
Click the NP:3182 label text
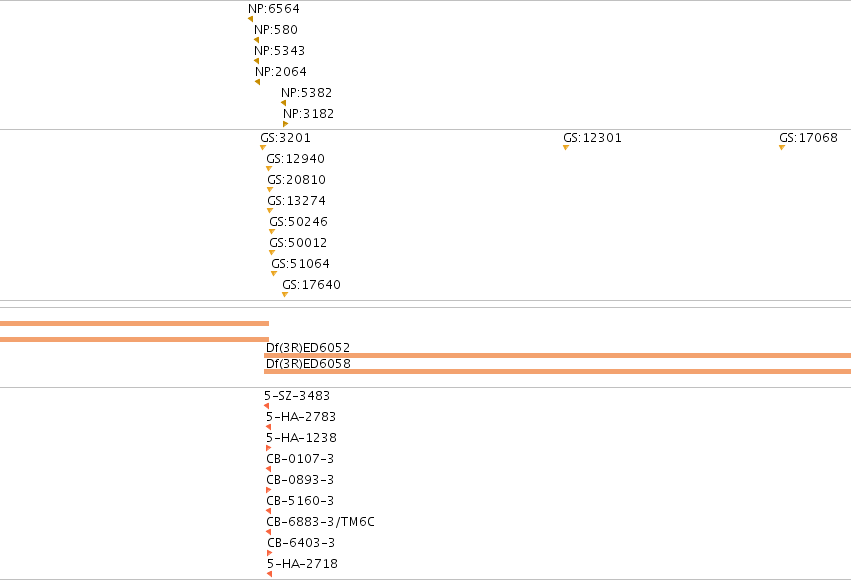point(308,114)
